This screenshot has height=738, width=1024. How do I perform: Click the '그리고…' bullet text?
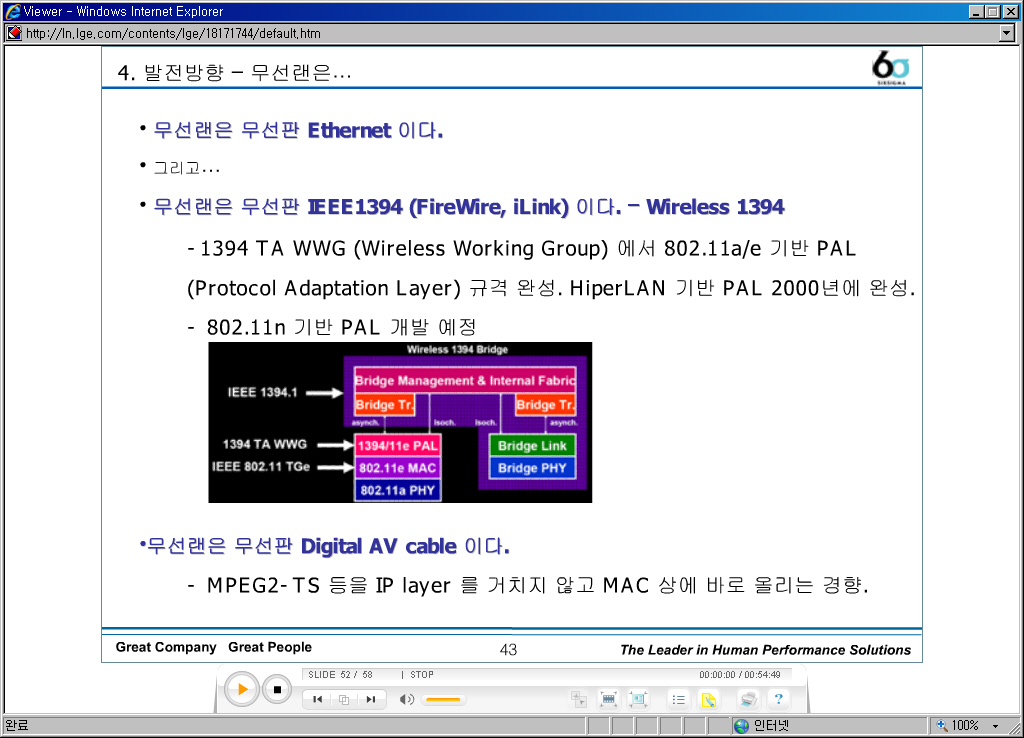[187, 168]
